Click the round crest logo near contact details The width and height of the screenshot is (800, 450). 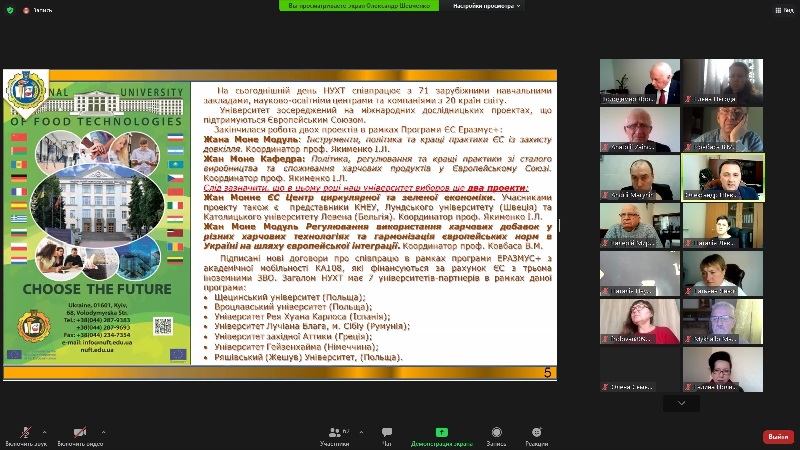(34, 326)
